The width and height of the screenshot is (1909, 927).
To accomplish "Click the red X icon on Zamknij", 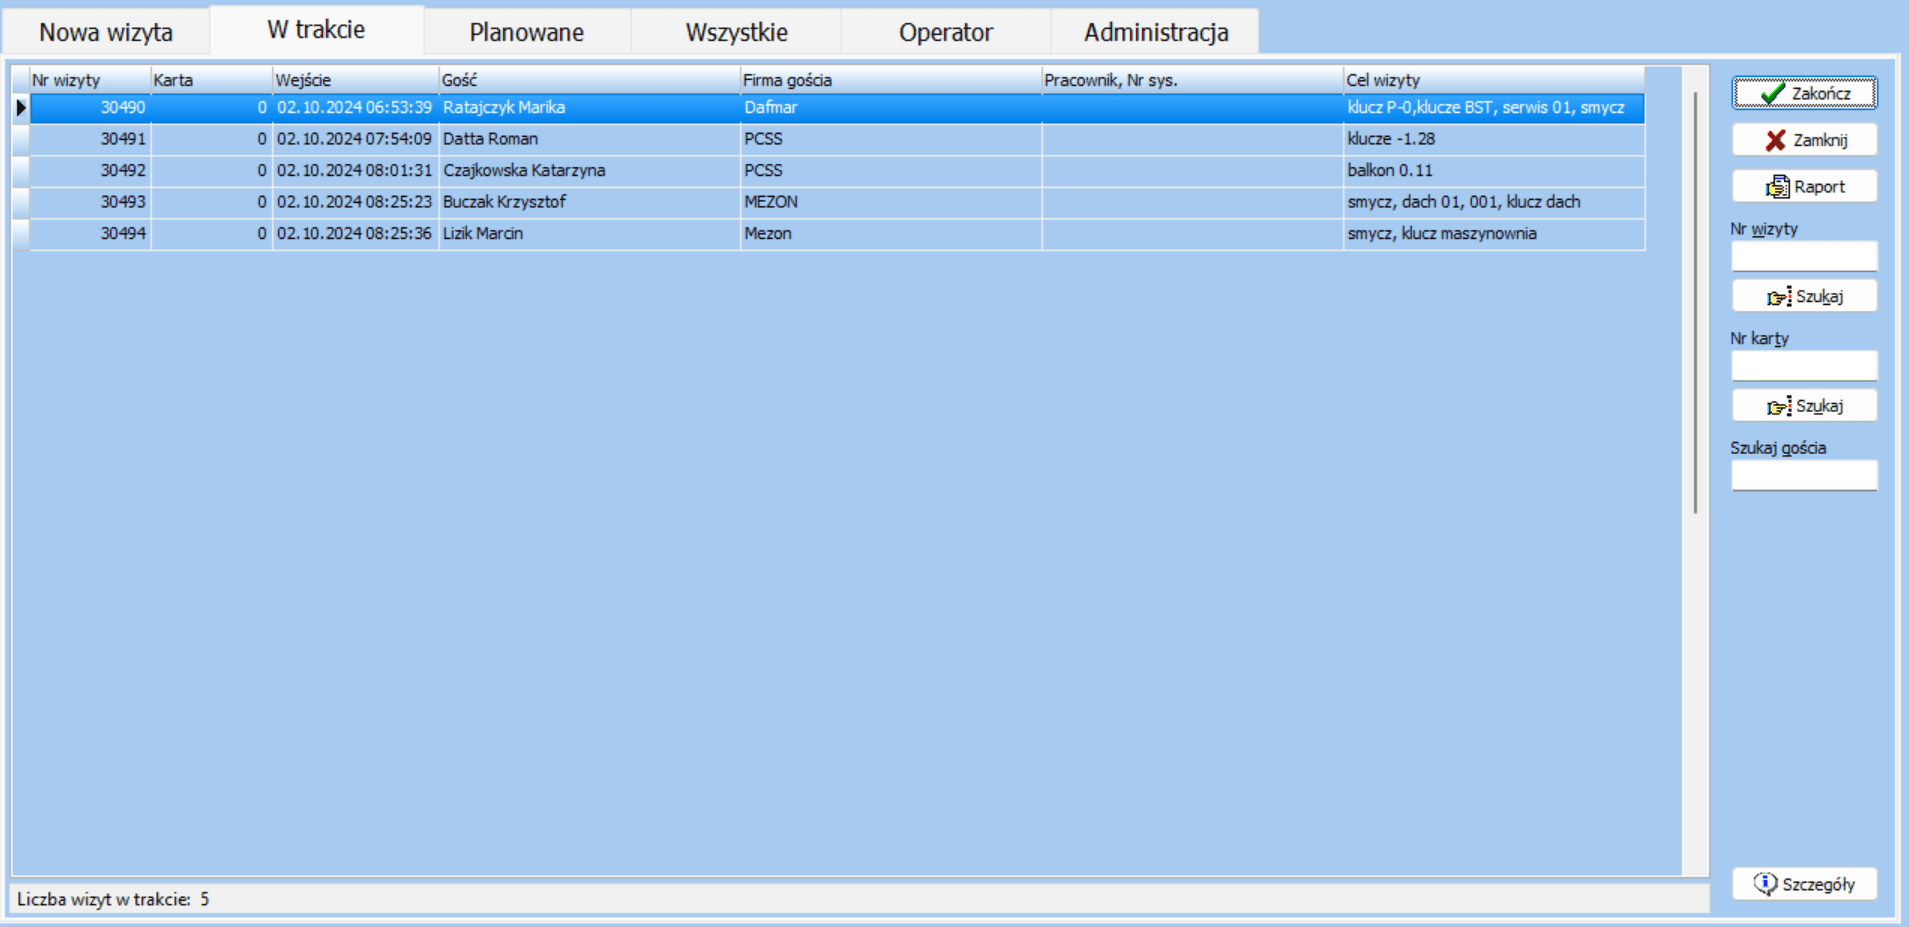I will tap(1775, 140).
